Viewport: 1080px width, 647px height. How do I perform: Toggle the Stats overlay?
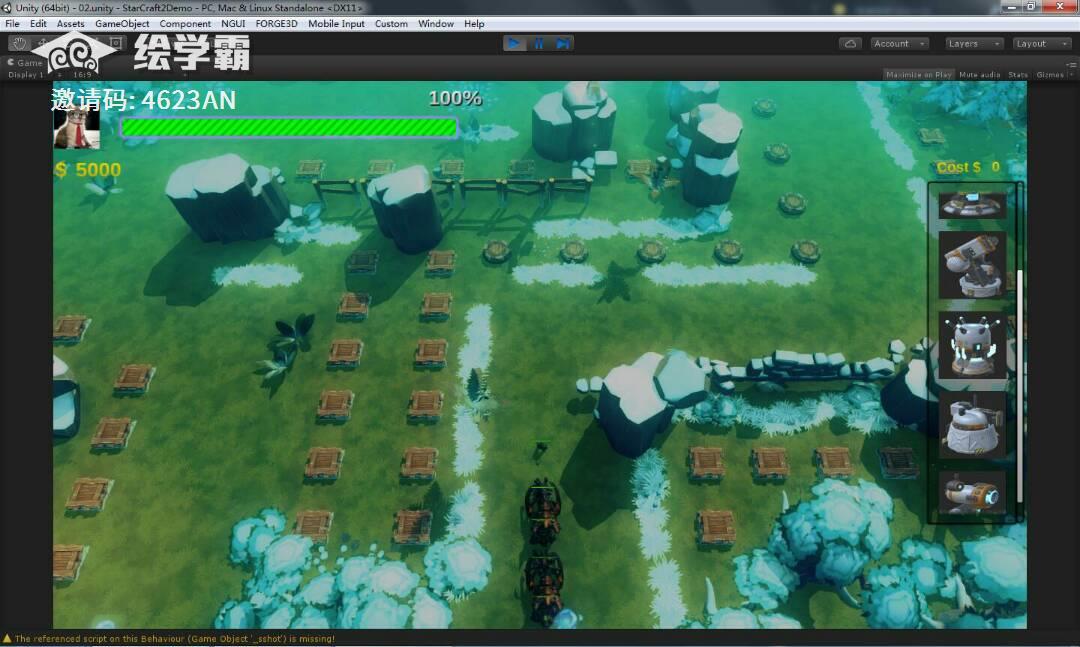(1018, 74)
